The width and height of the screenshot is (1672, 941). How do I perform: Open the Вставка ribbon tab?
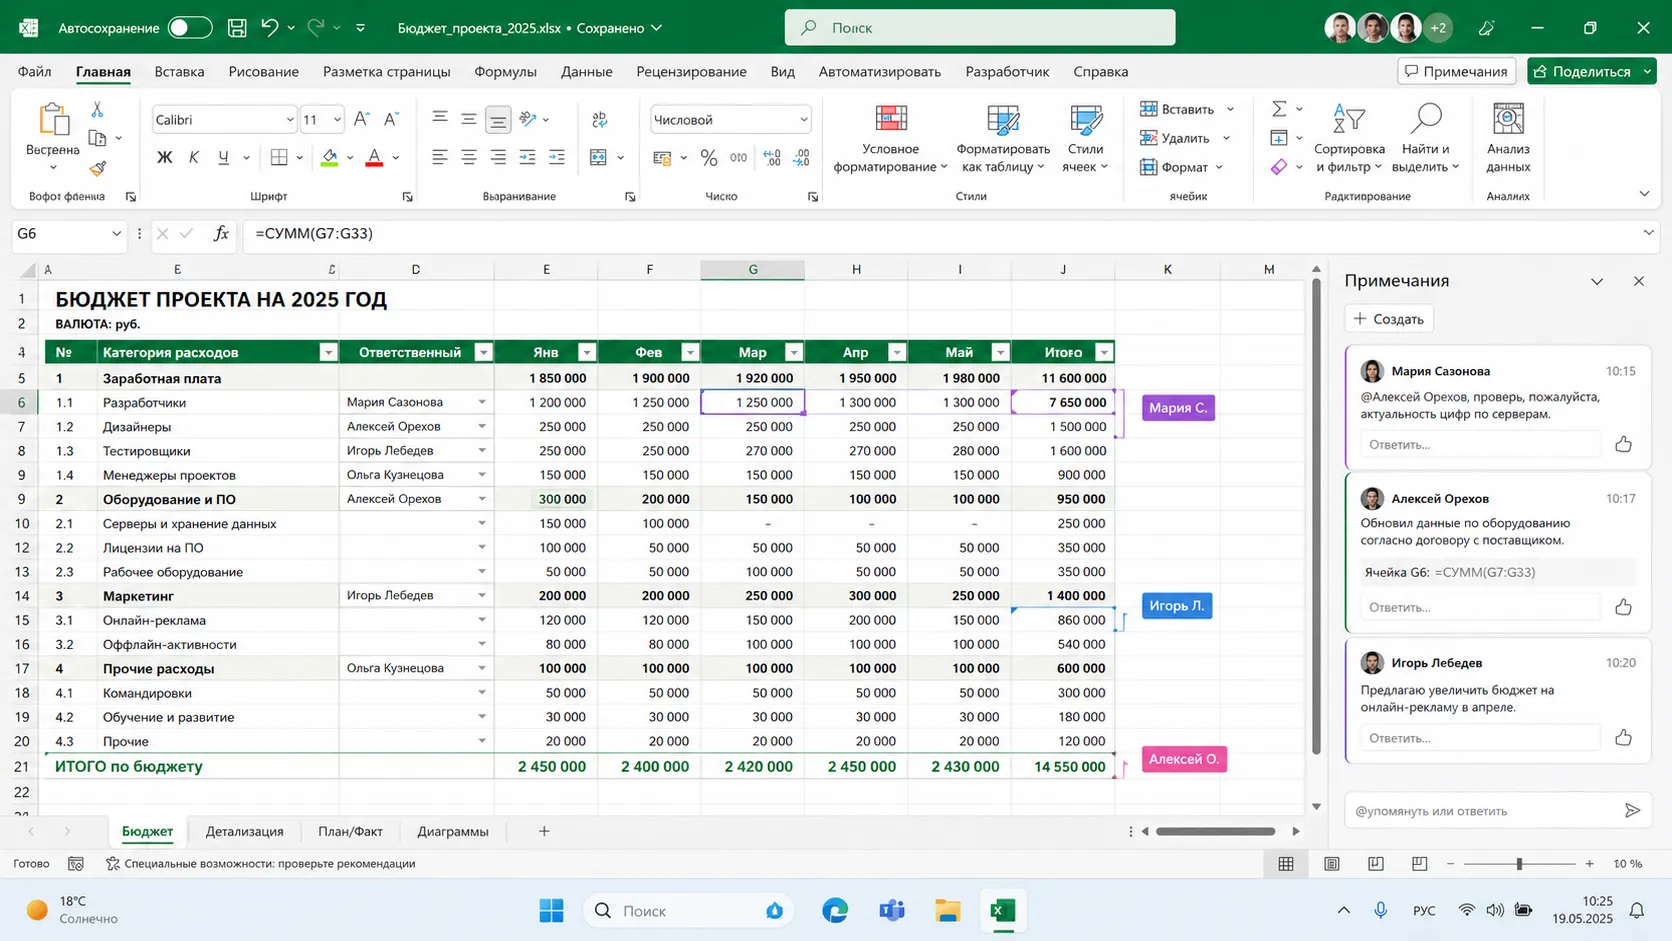click(180, 71)
